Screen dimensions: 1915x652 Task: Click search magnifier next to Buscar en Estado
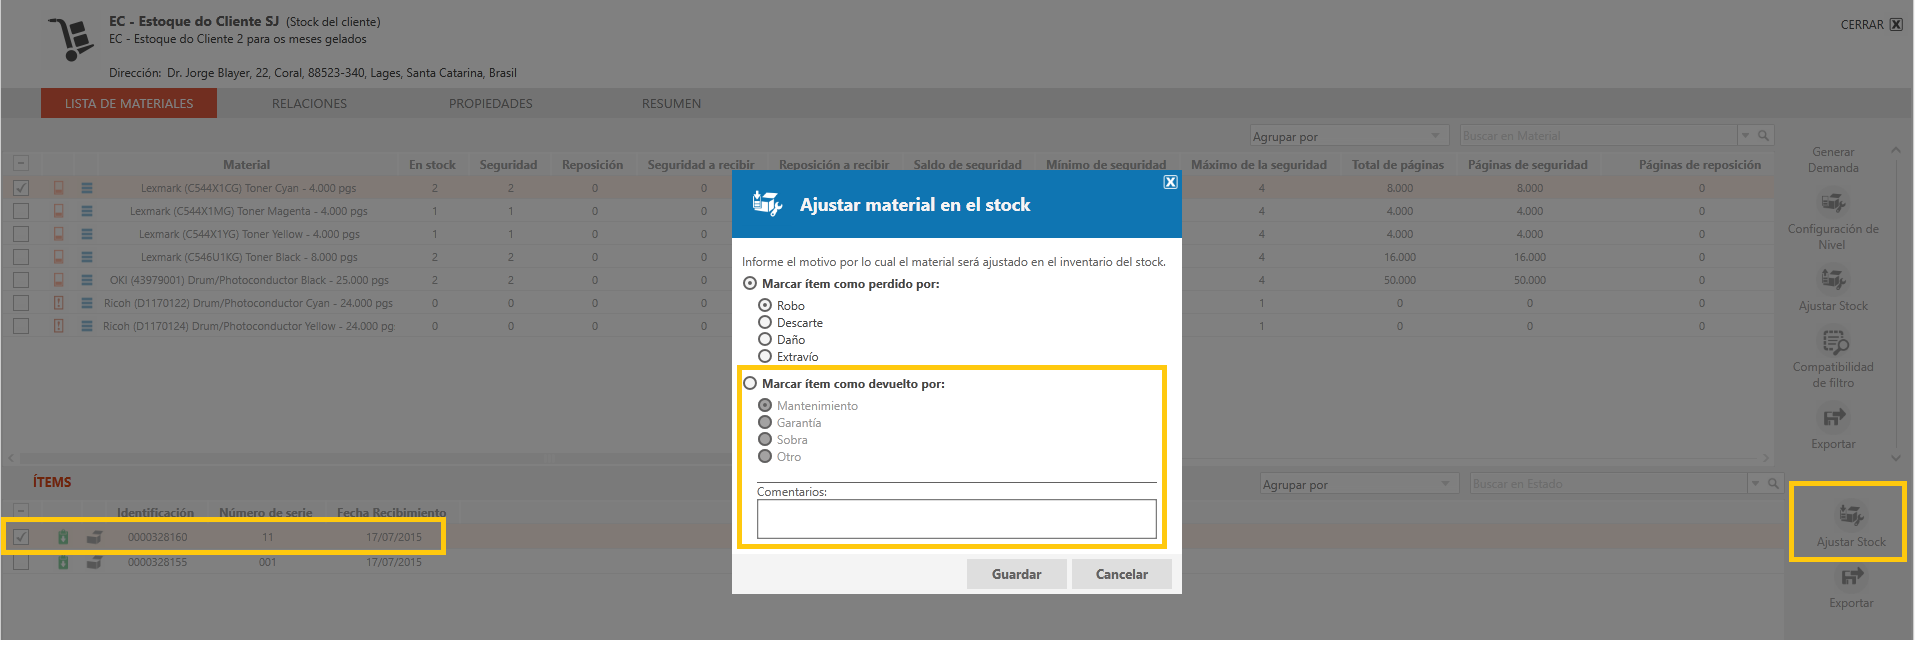[x=1773, y=484]
